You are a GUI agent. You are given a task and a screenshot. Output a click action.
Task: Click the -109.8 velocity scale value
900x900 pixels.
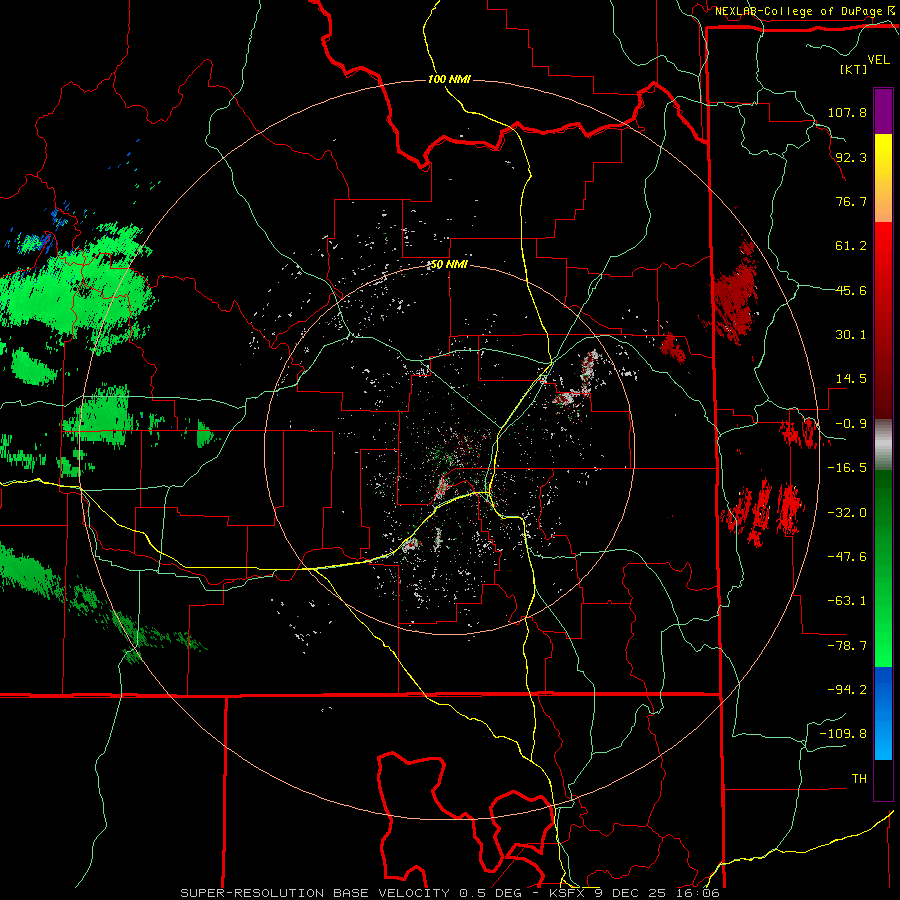843,734
